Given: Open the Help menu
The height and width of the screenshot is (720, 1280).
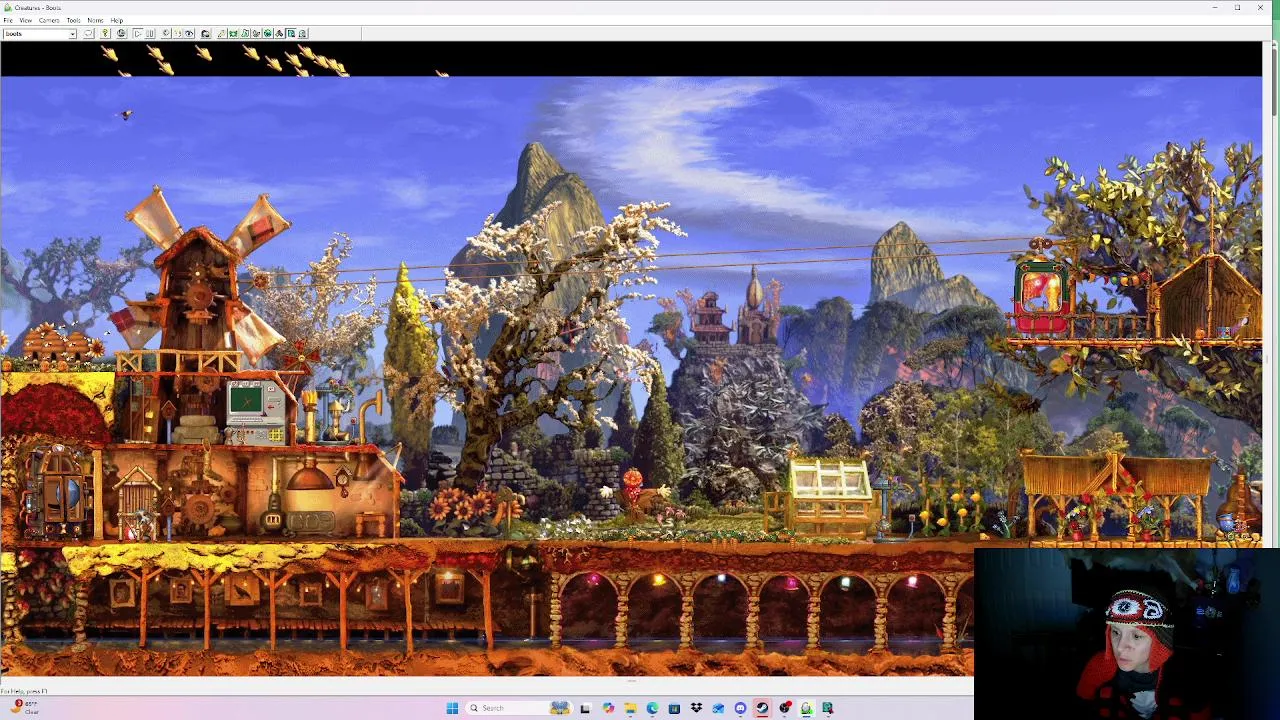Looking at the screenshot, I should 116,20.
